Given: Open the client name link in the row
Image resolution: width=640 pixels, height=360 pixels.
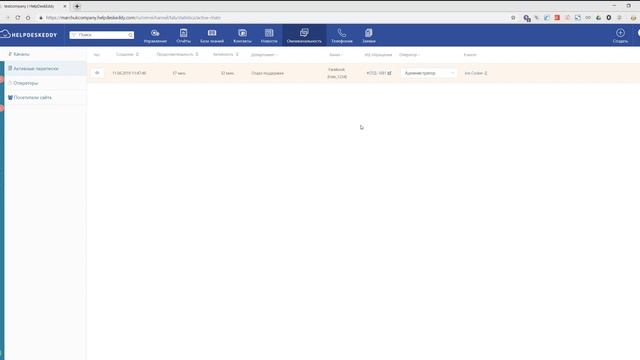Looking at the screenshot, I should pyautogui.click(x=473, y=73).
